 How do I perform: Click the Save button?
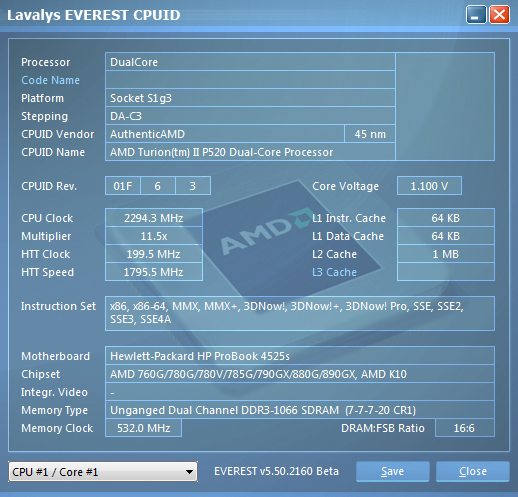click(392, 471)
